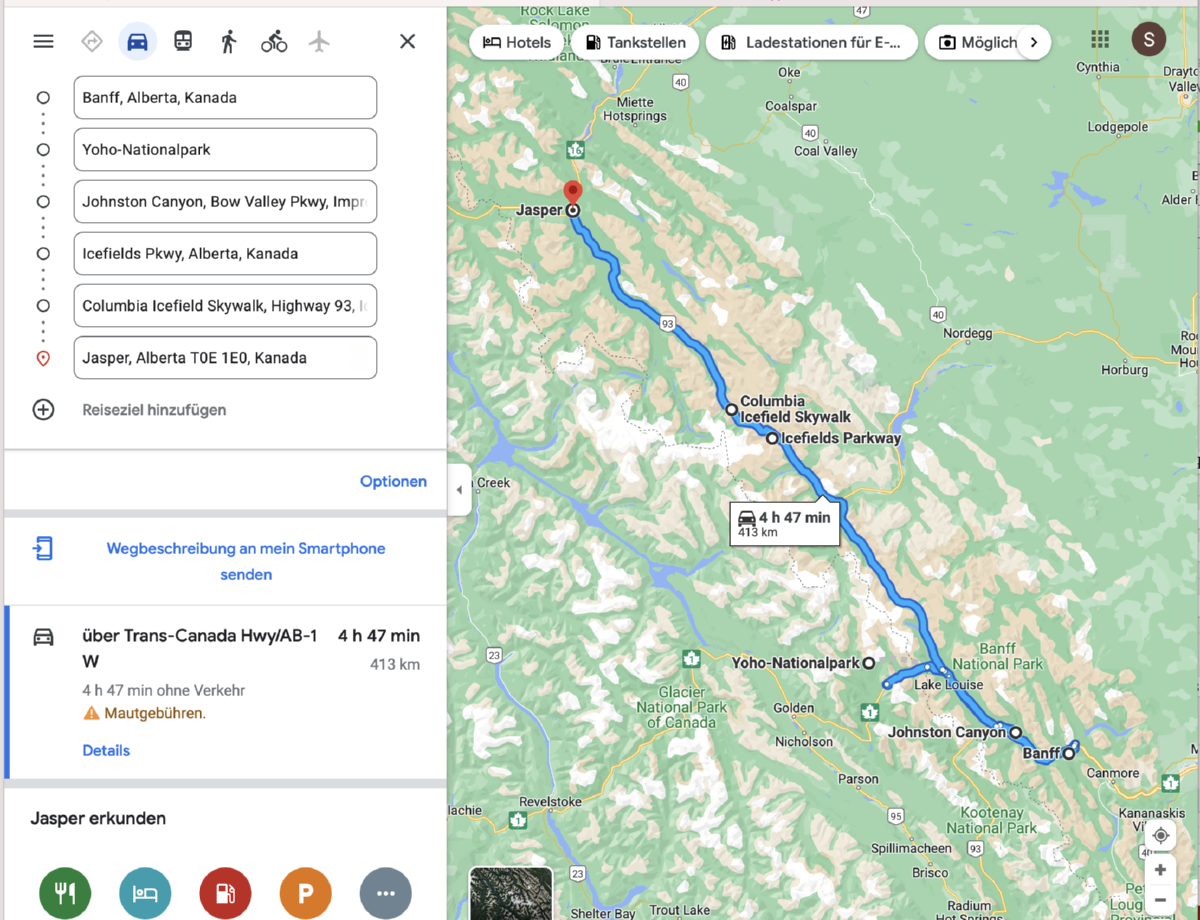This screenshot has height=920, width=1200.
Task: Show my location on map
Action: tap(1160, 835)
